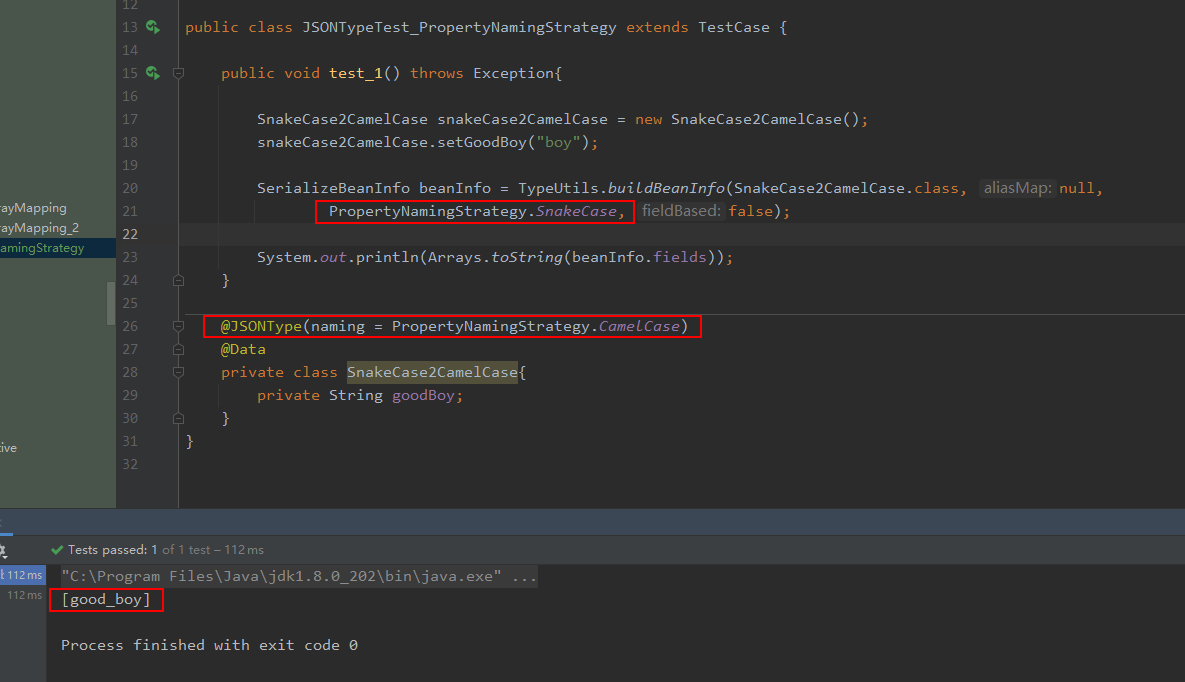Click the project panel vertical scrollbar thumb
Viewport: 1185px width, 682px height.
tap(111, 302)
